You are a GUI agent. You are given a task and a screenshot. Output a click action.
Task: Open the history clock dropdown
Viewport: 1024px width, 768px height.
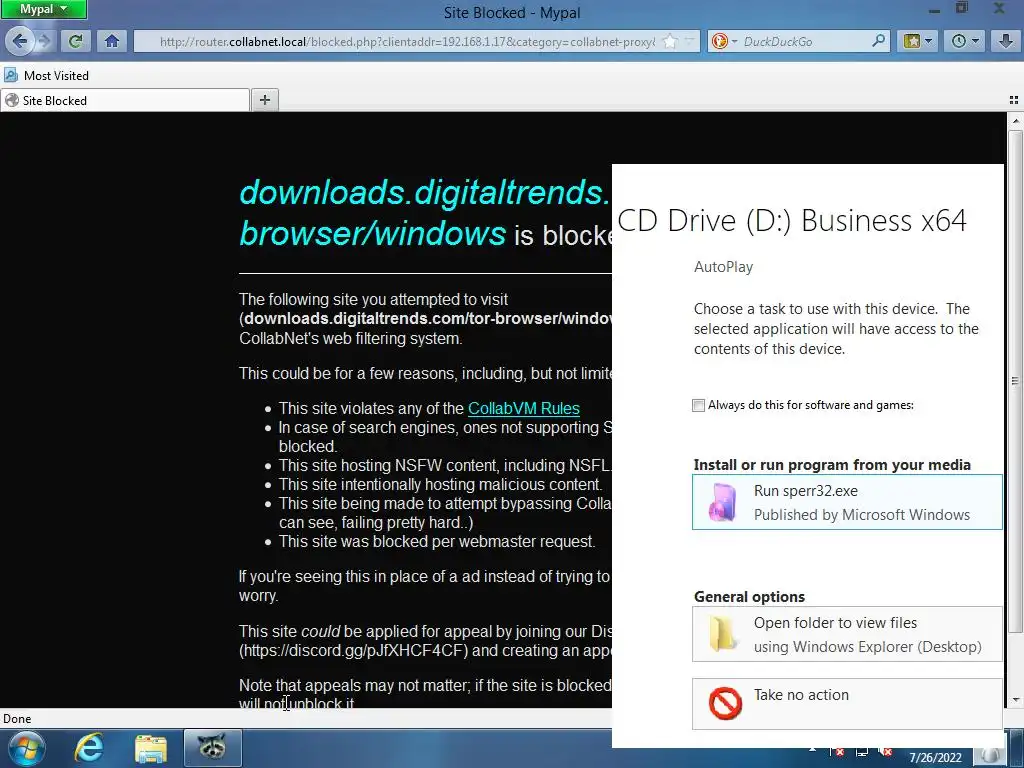point(965,41)
